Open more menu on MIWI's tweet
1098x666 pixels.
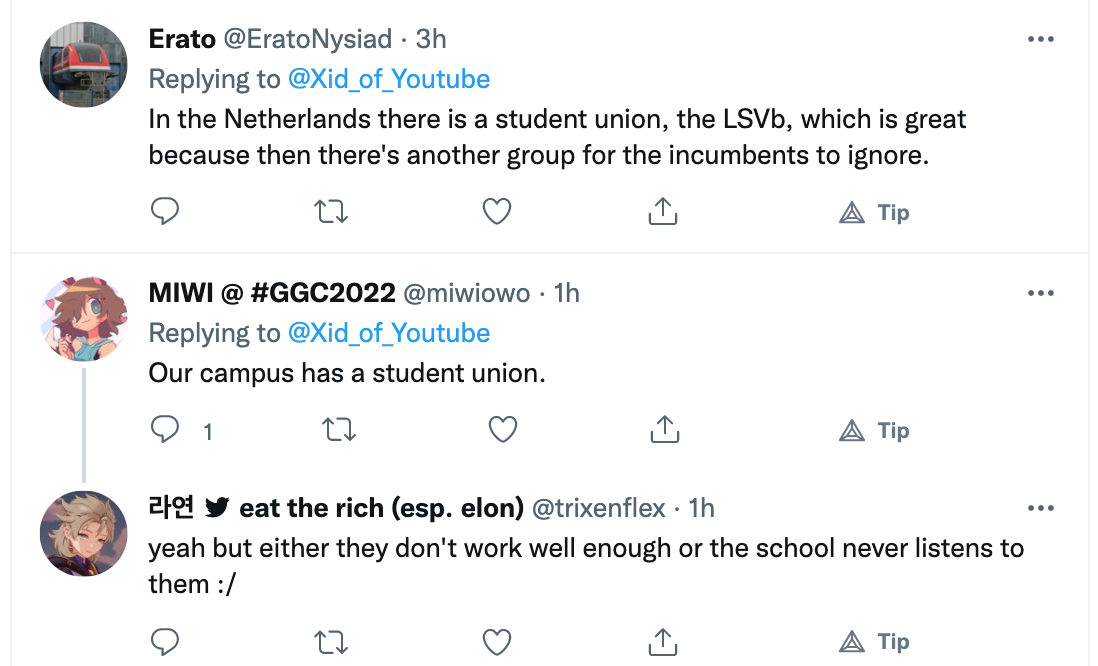point(1041,293)
